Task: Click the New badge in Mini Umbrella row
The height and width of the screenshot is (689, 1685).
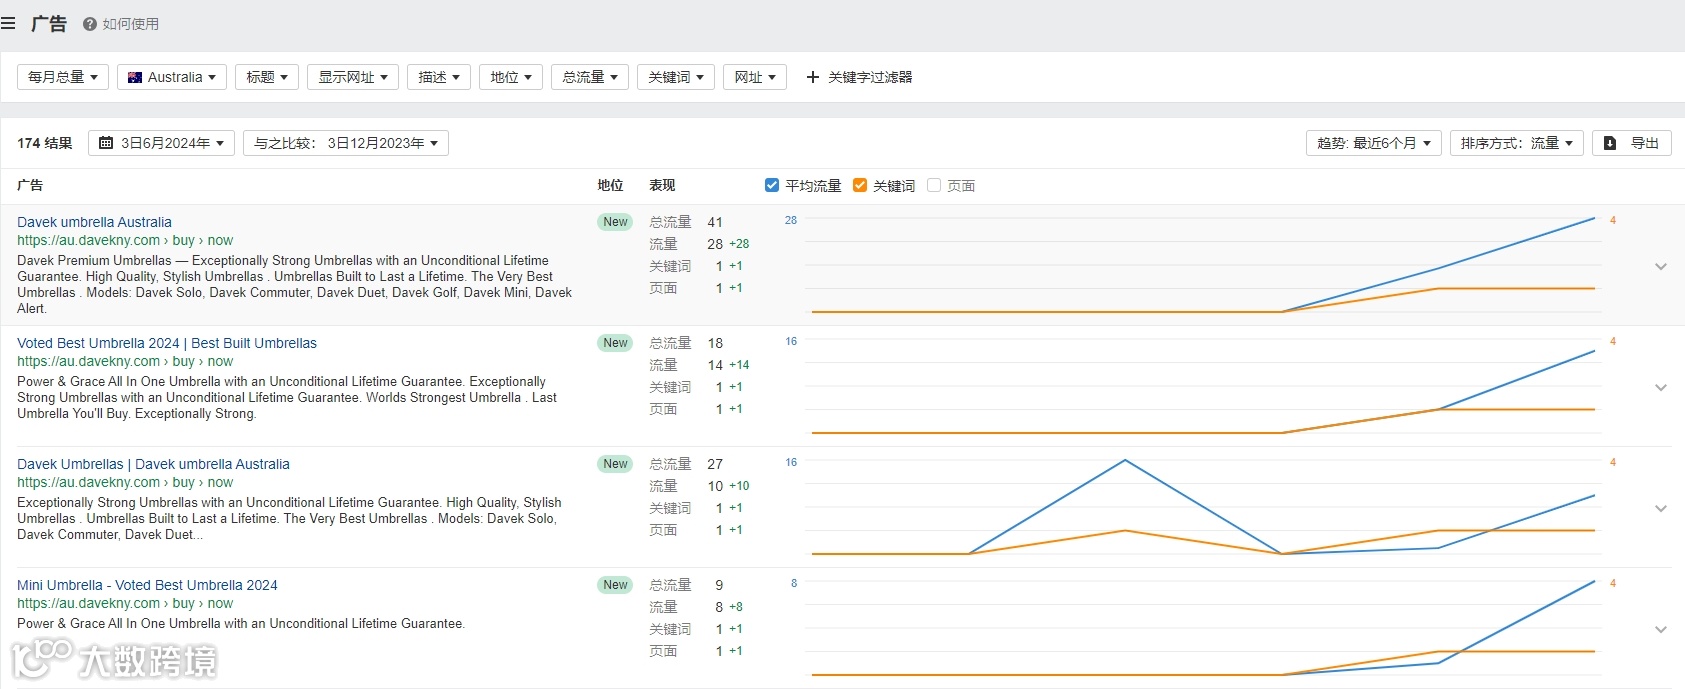Action: click(x=615, y=585)
